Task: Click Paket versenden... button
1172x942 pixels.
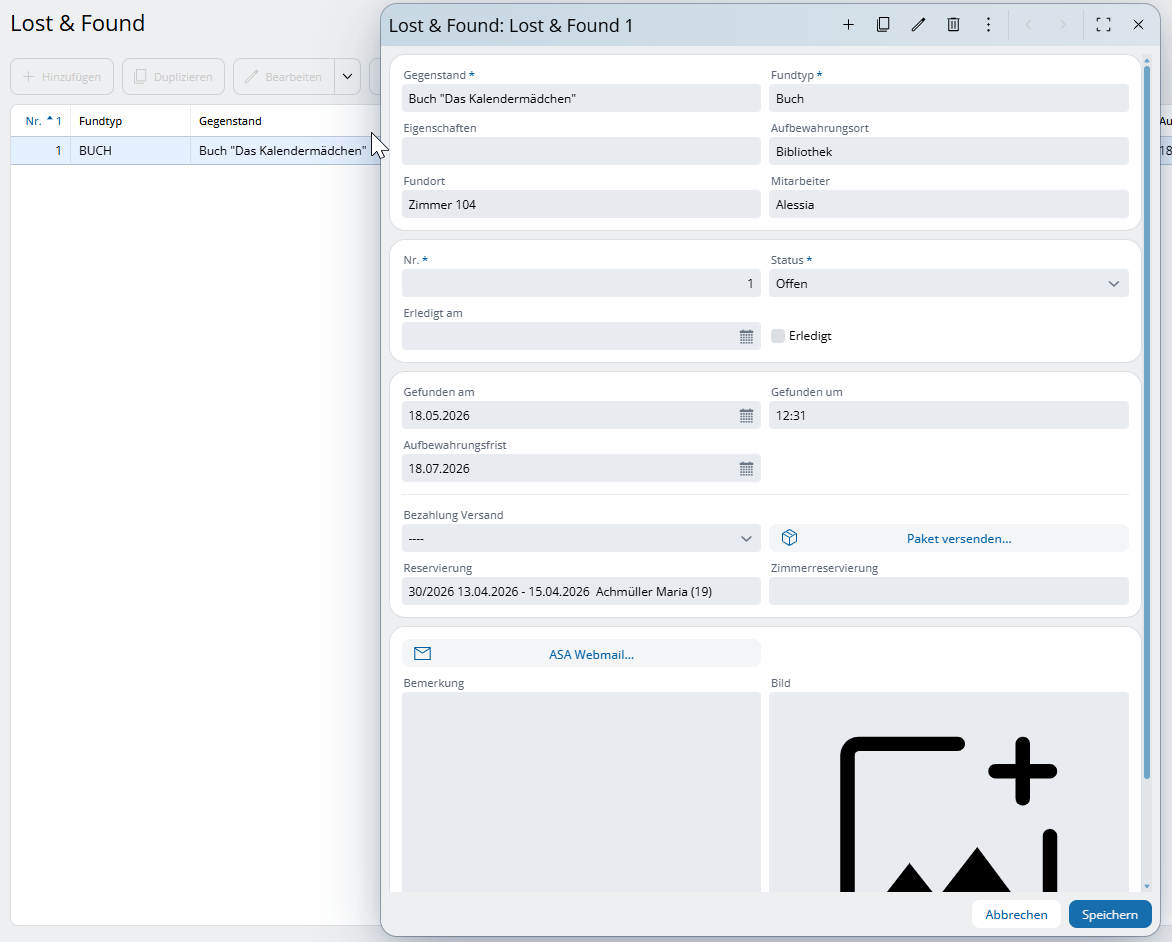Action: pos(949,538)
